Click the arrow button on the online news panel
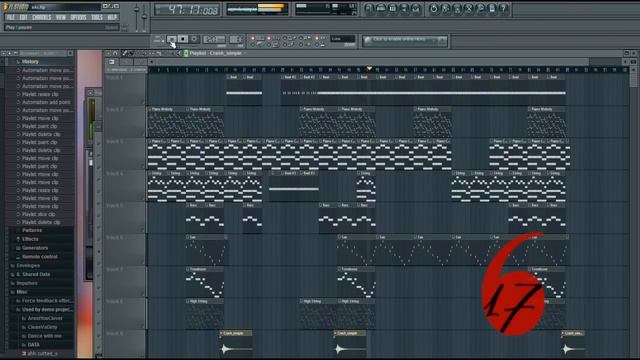Screen dimensions: 640x360 click(x=442, y=40)
